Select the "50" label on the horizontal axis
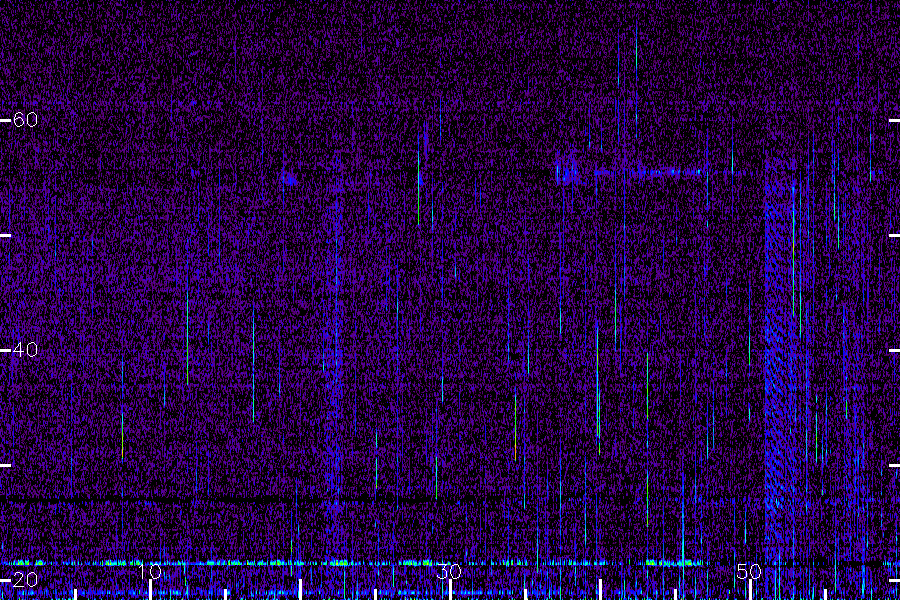Screen dimensions: 900x600 (x=749, y=571)
